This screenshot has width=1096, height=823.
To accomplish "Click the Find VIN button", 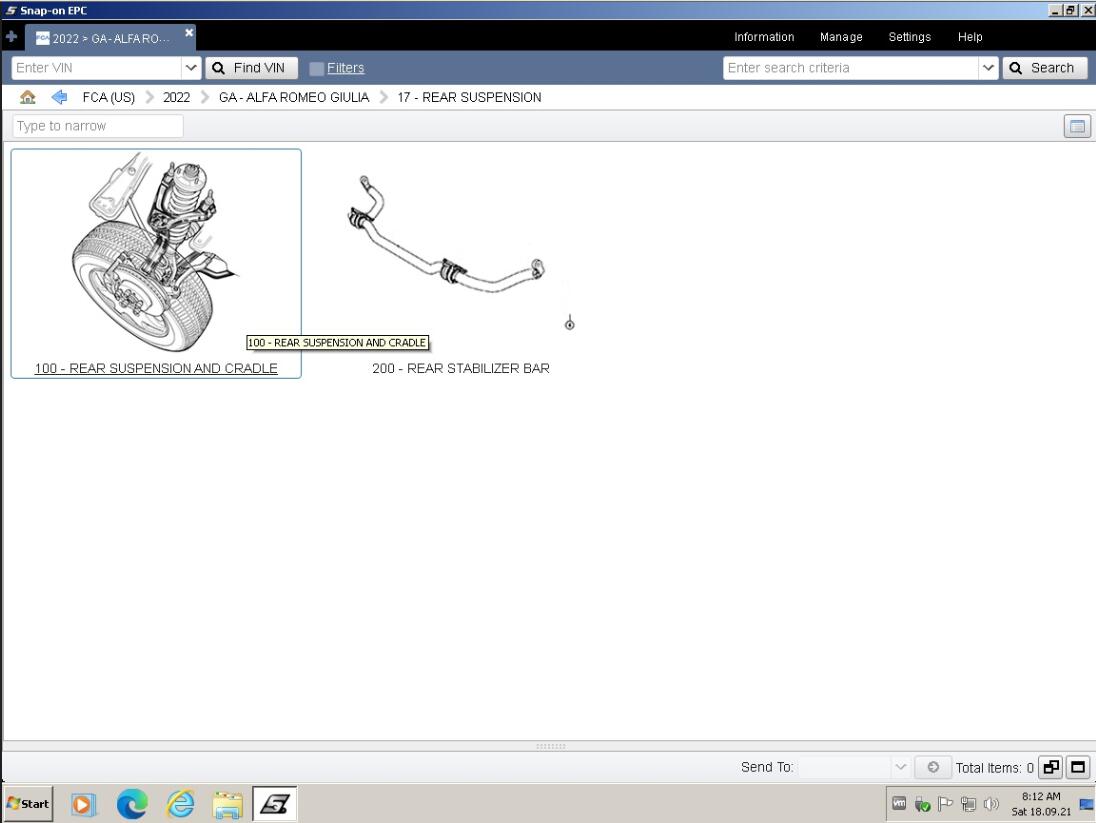I will point(252,68).
